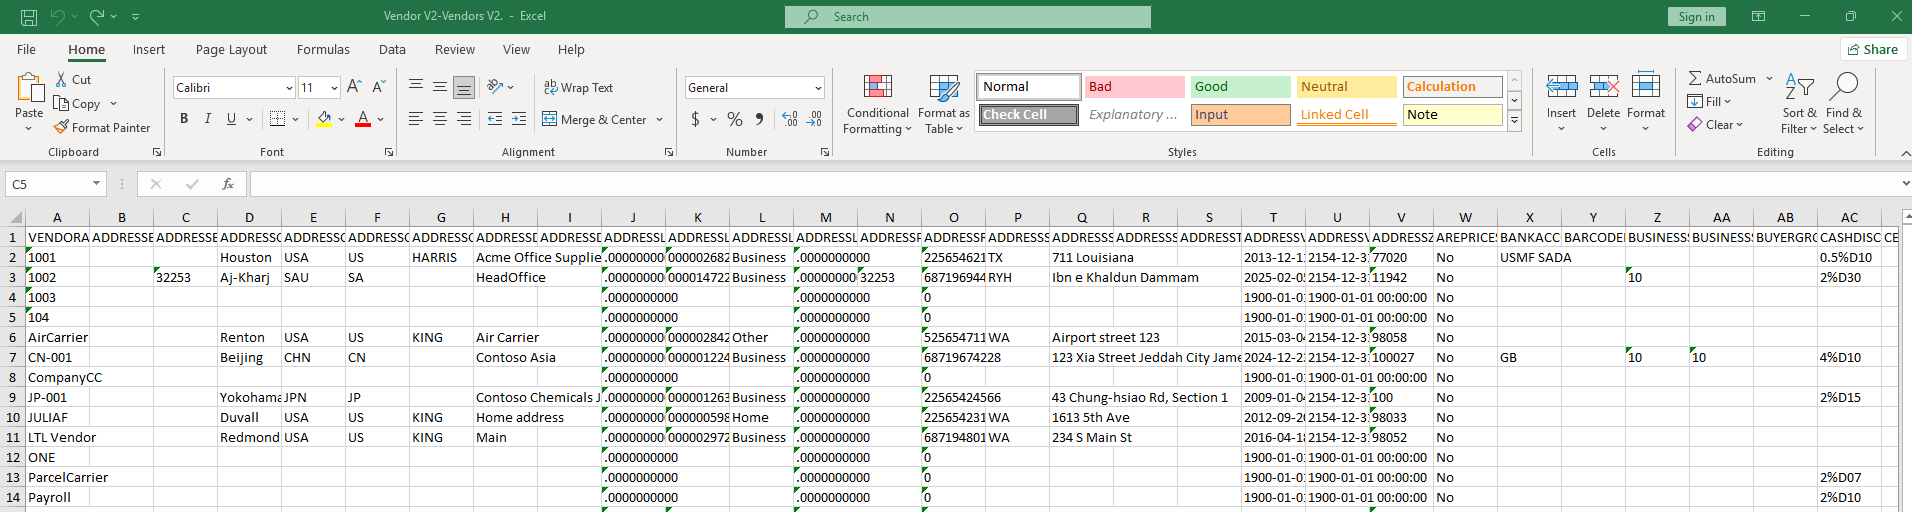The width and height of the screenshot is (1912, 512).
Task: Click Insert Function fx icon
Action: tap(228, 184)
